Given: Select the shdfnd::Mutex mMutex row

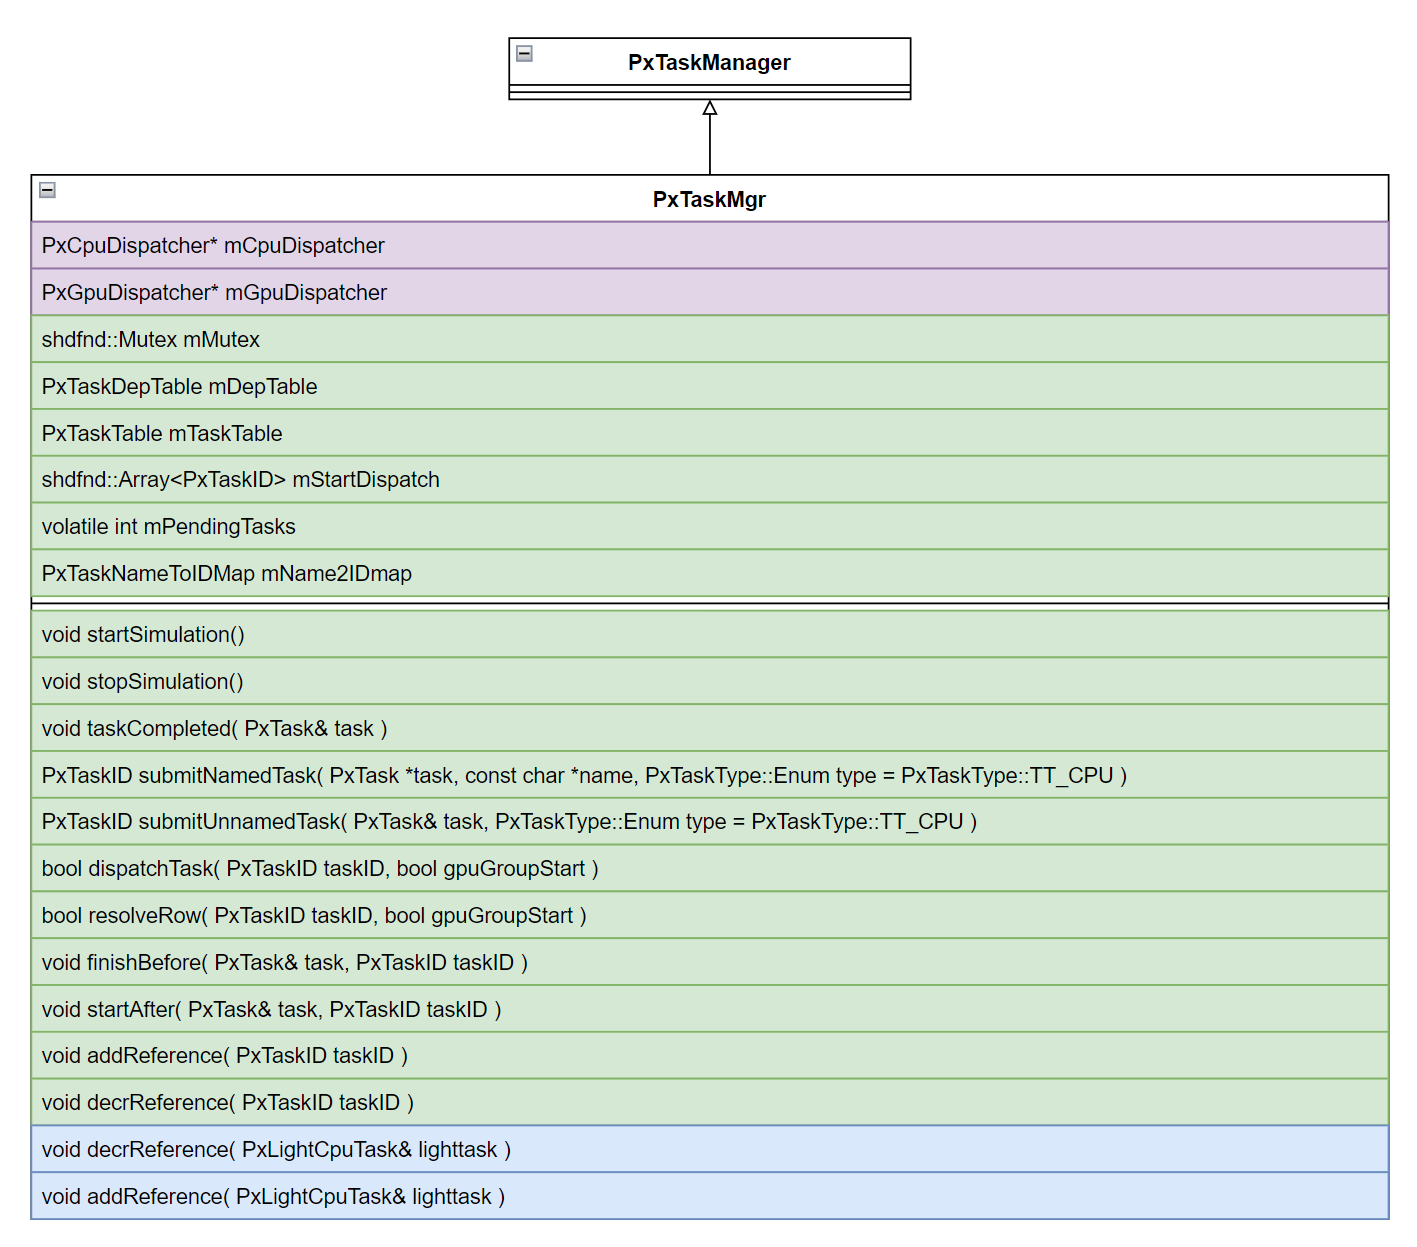Looking at the screenshot, I should point(151,340).
